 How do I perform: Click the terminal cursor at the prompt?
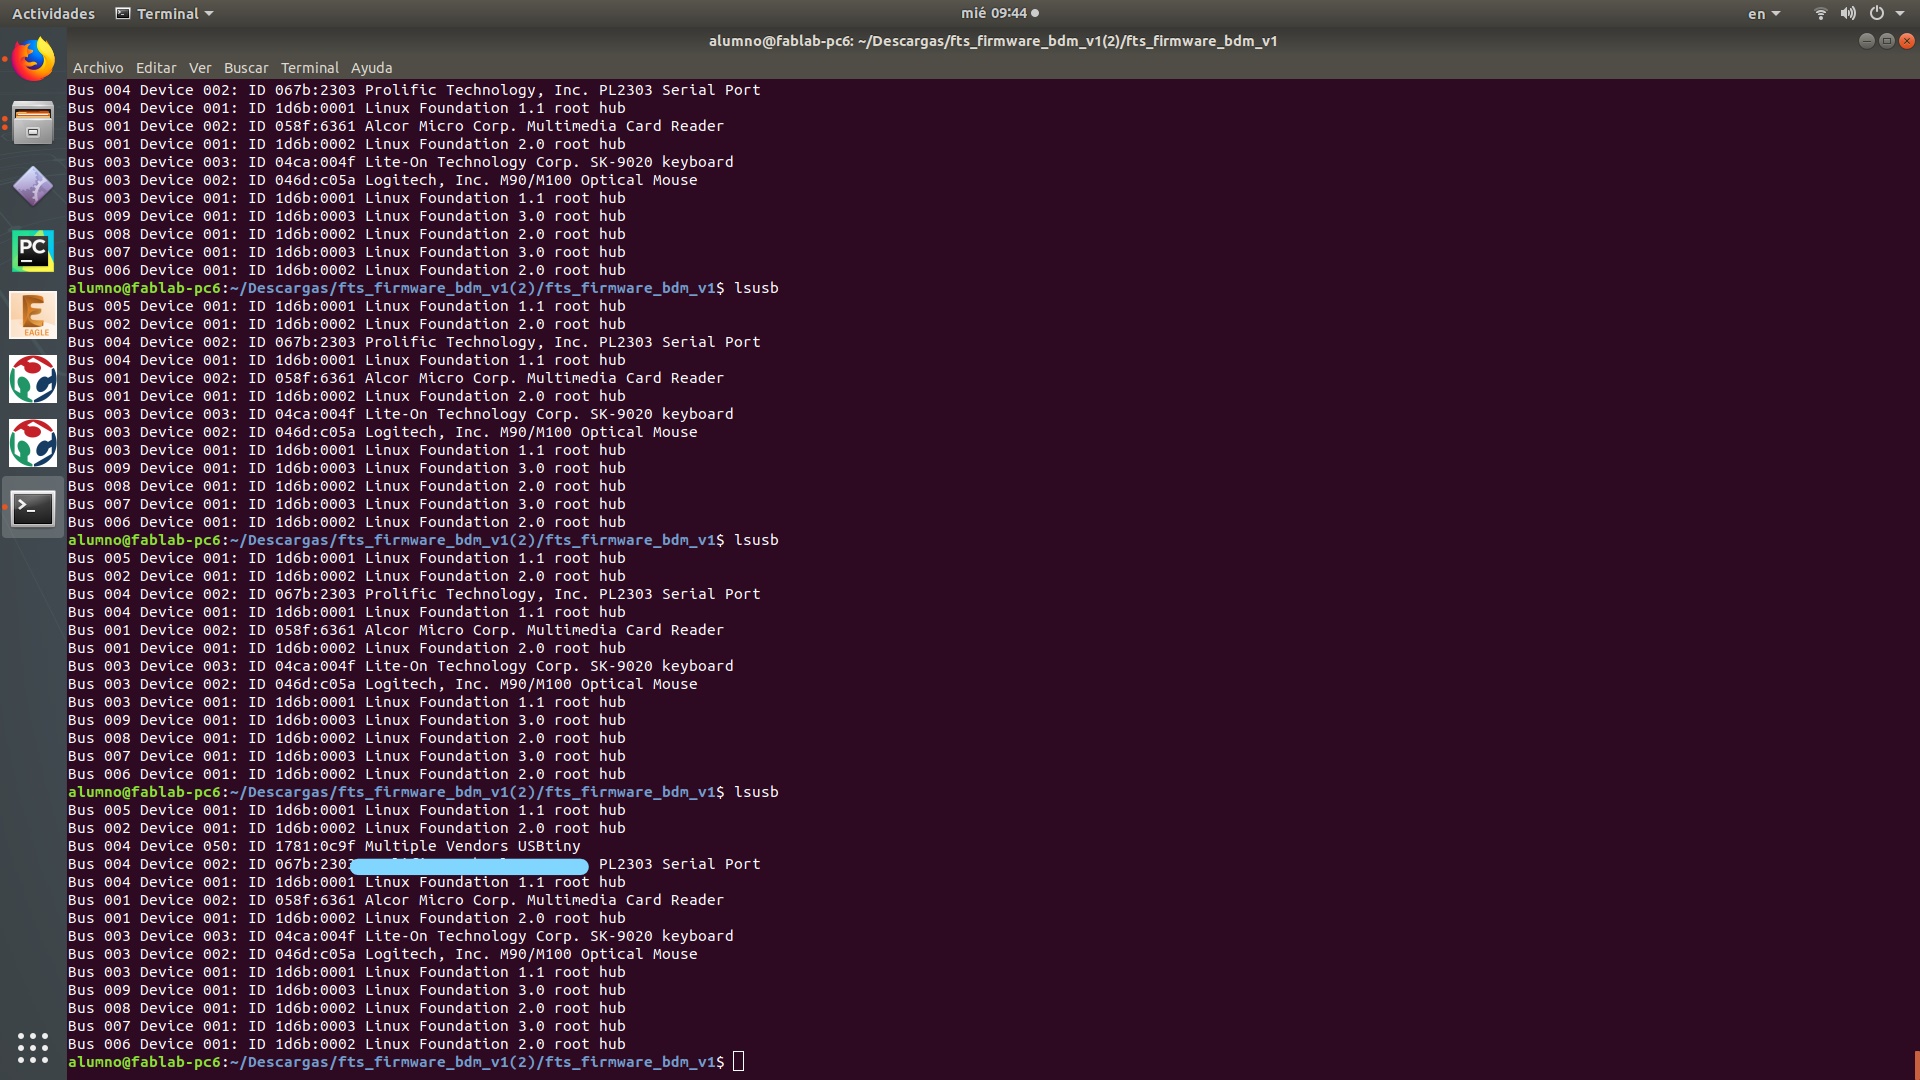pos(738,1062)
